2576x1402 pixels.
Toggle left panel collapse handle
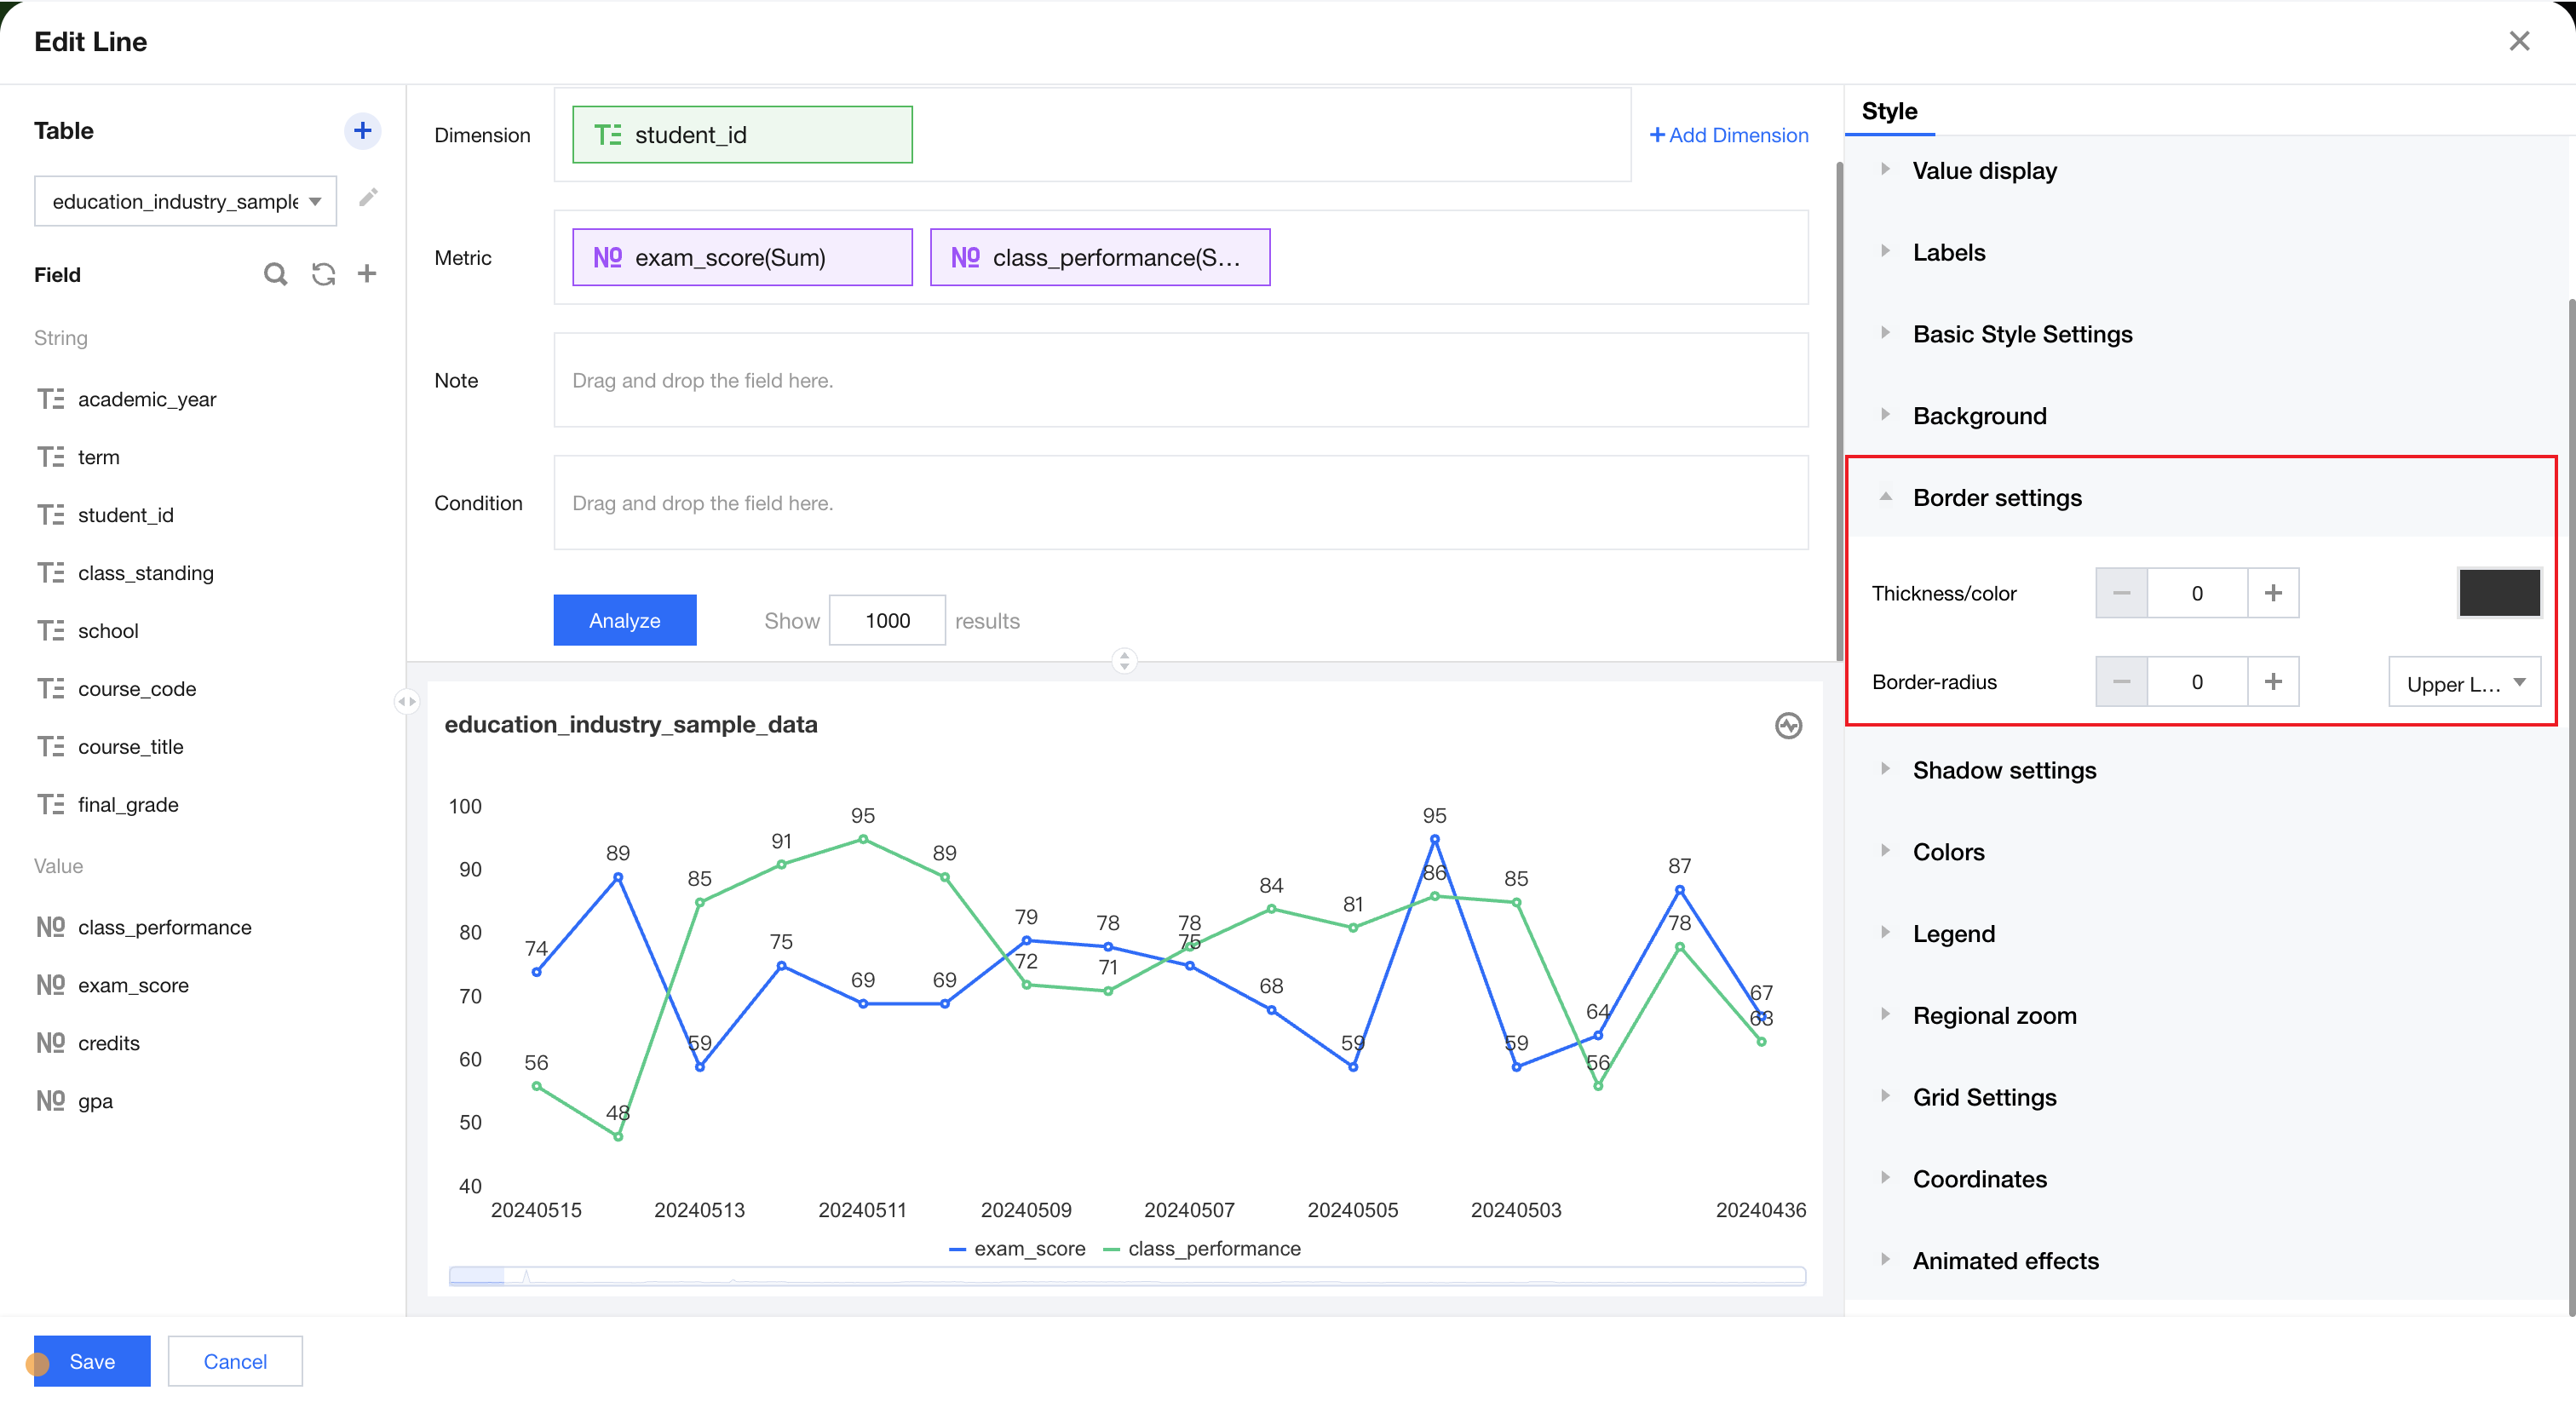click(406, 701)
